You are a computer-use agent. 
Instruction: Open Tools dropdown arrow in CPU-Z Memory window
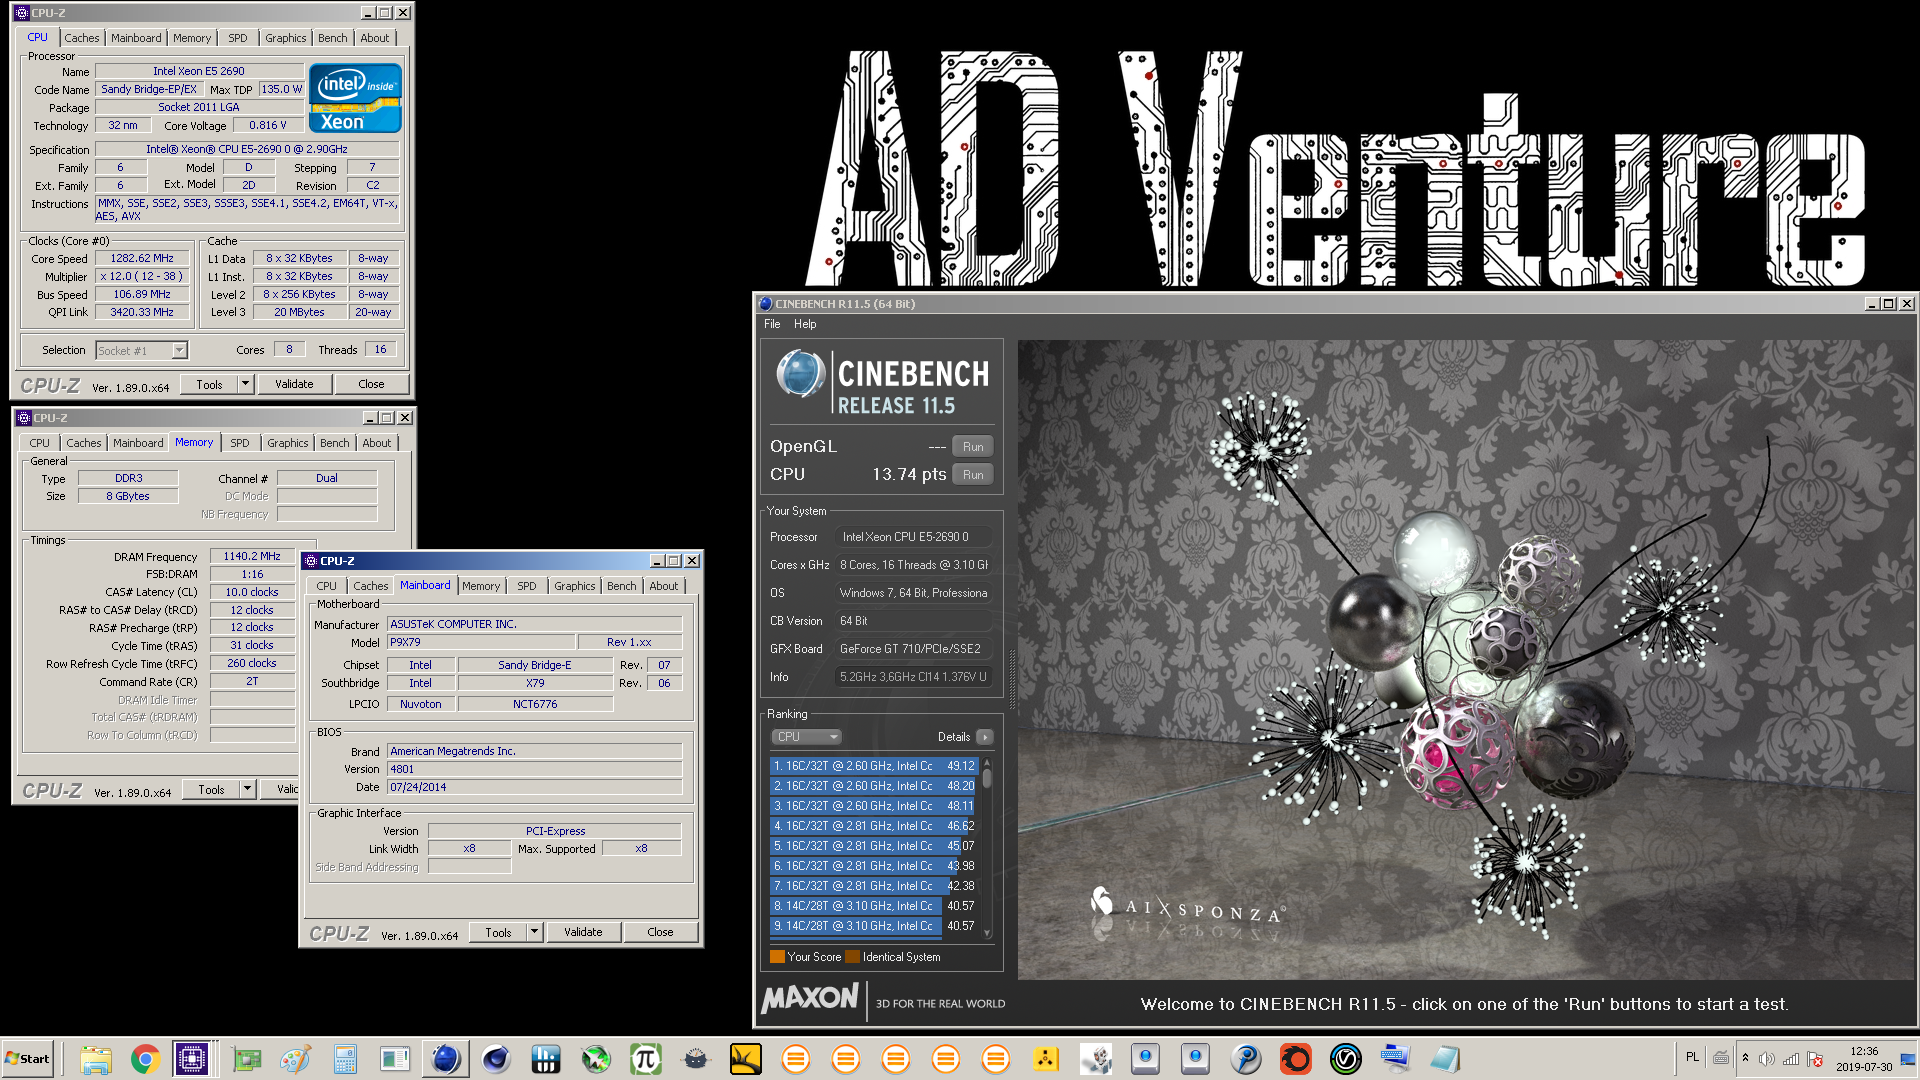tap(247, 789)
